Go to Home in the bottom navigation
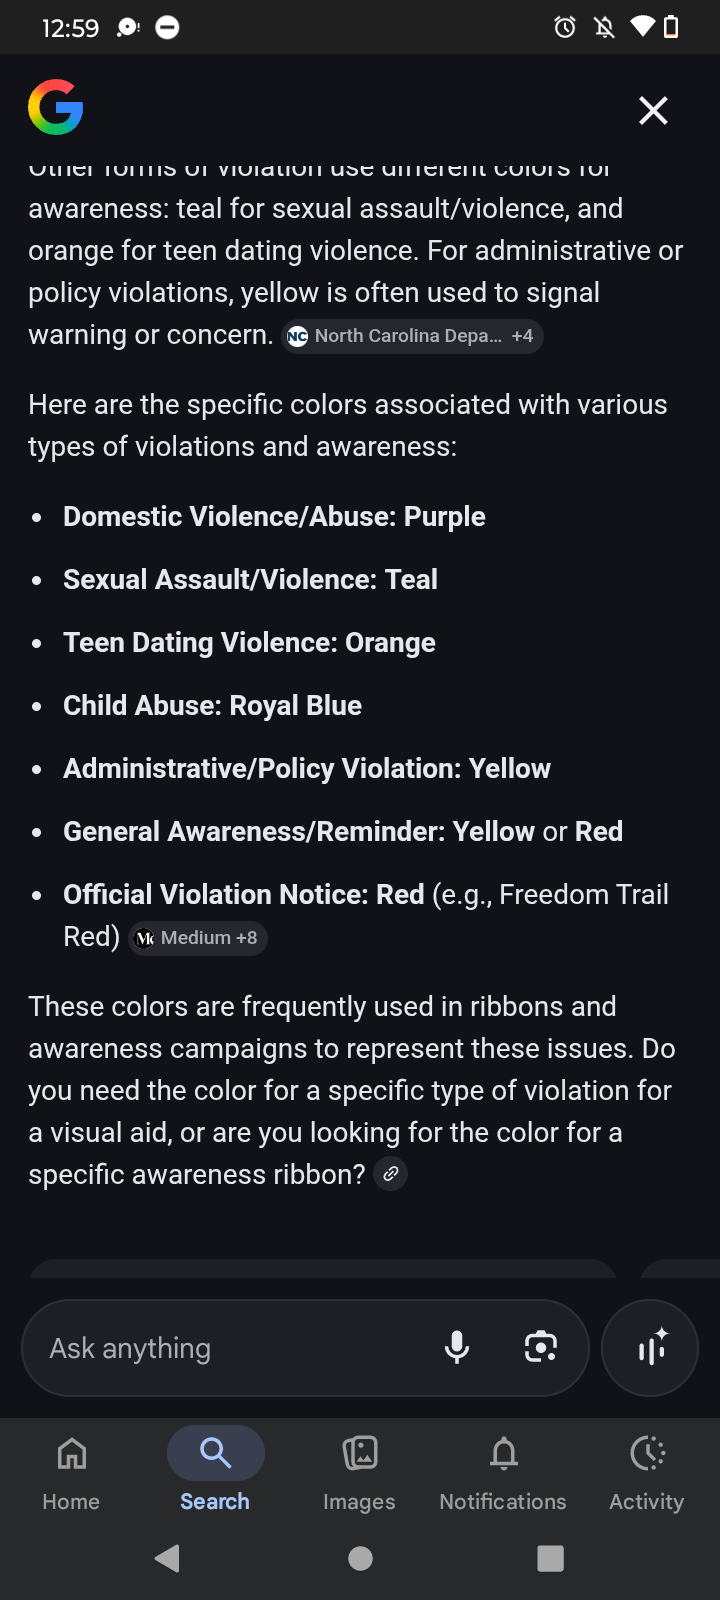720x1600 pixels. pyautogui.click(x=71, y=1470)
